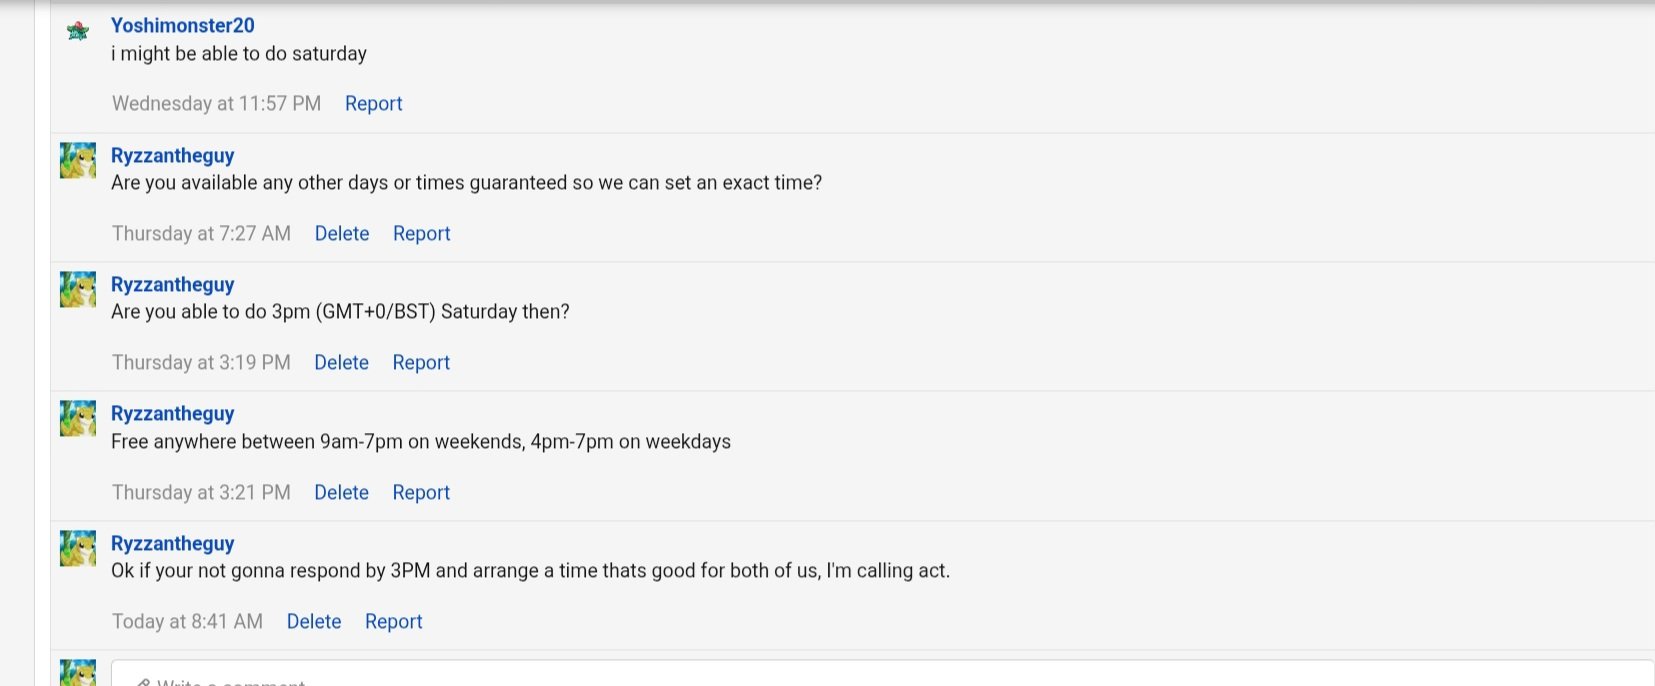Report the Thursday 3:19 PM comment

click(421, 362)
